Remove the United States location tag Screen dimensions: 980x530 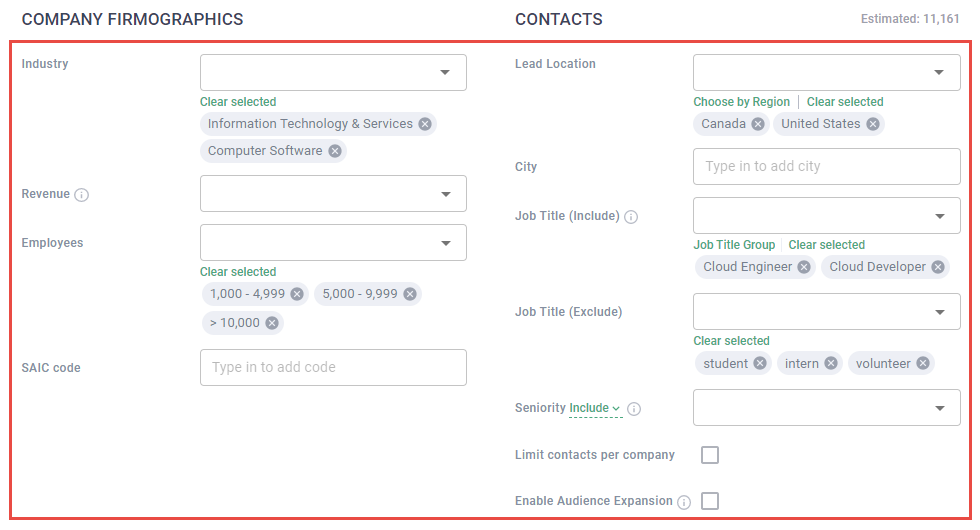[x=873, y=124]
